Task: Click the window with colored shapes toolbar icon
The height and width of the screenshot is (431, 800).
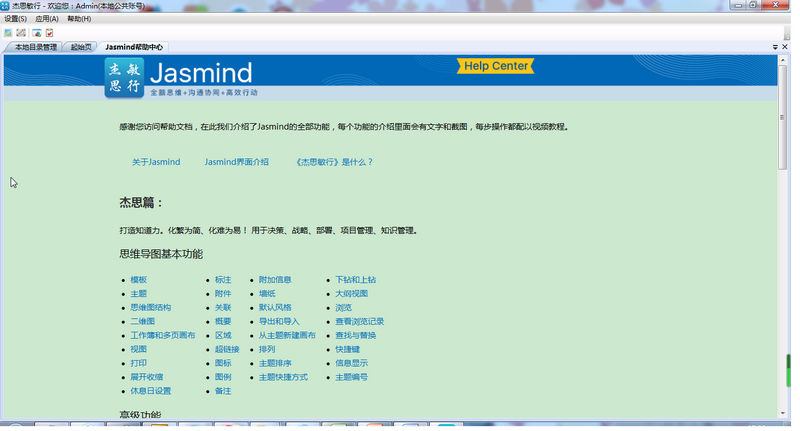Action: pyautogui.click(x=37, y=33)
